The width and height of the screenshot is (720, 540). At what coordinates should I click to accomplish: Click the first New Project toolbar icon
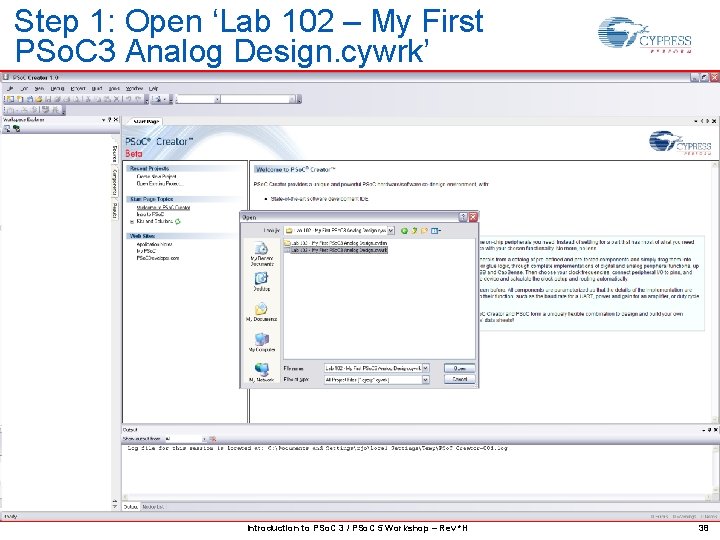[9, 99]
